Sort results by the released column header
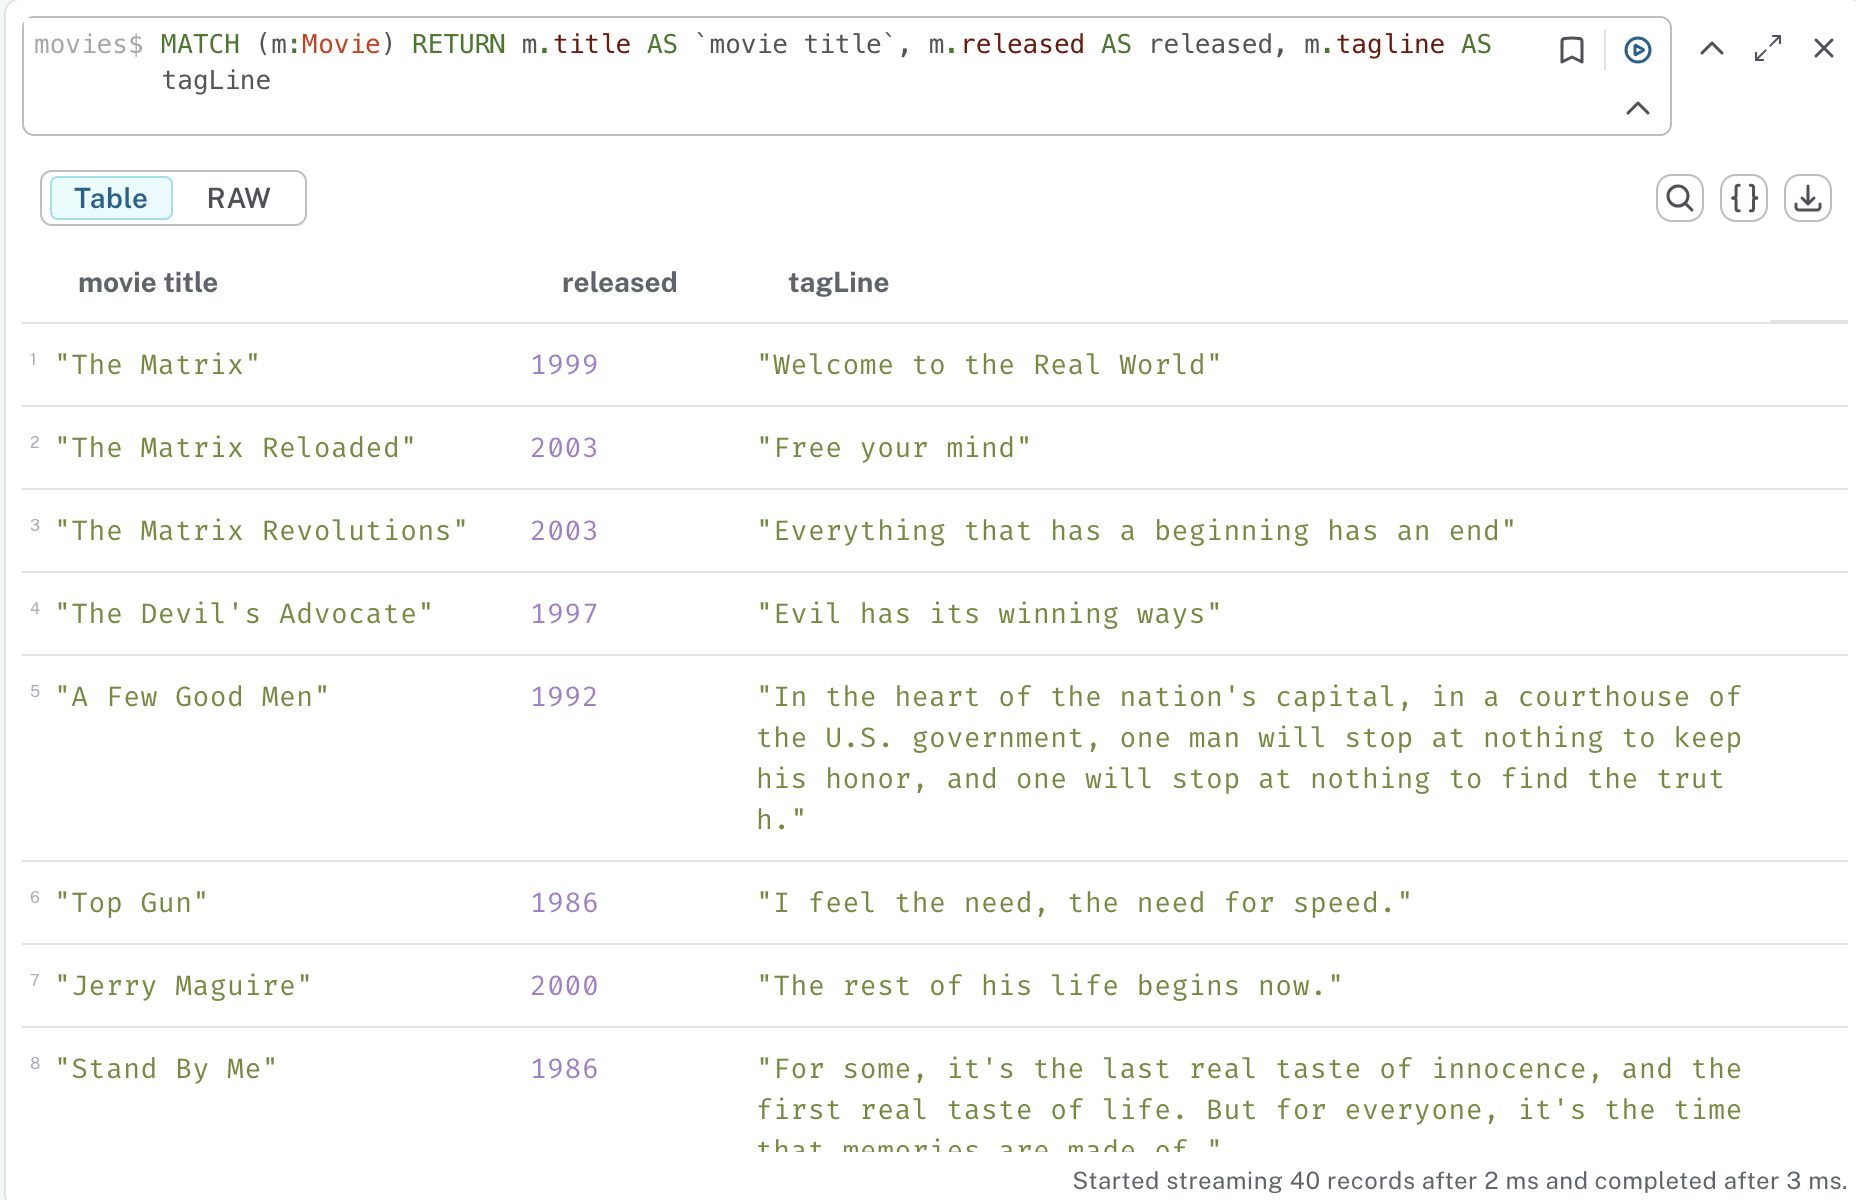 point(619,282)
